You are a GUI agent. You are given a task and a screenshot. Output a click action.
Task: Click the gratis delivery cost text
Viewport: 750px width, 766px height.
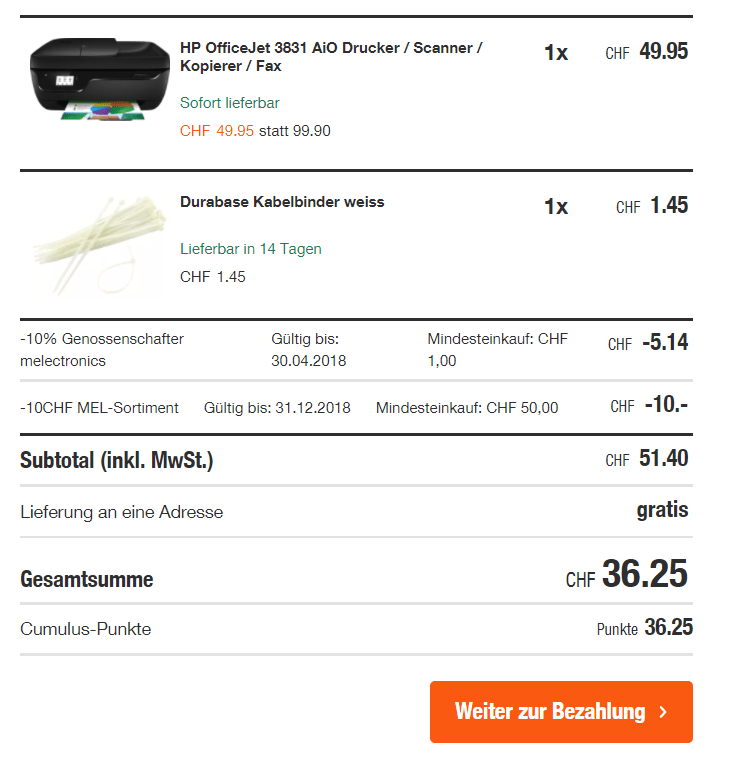click(x=662, y=510)
